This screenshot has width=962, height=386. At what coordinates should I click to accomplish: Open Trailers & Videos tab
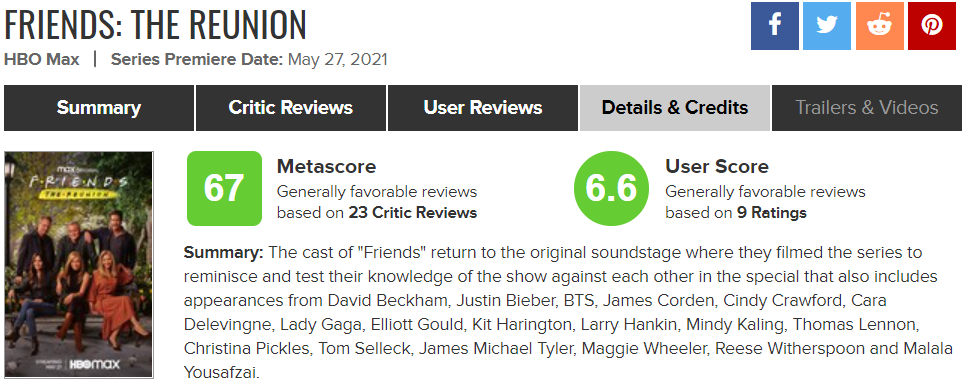(867, 108)
